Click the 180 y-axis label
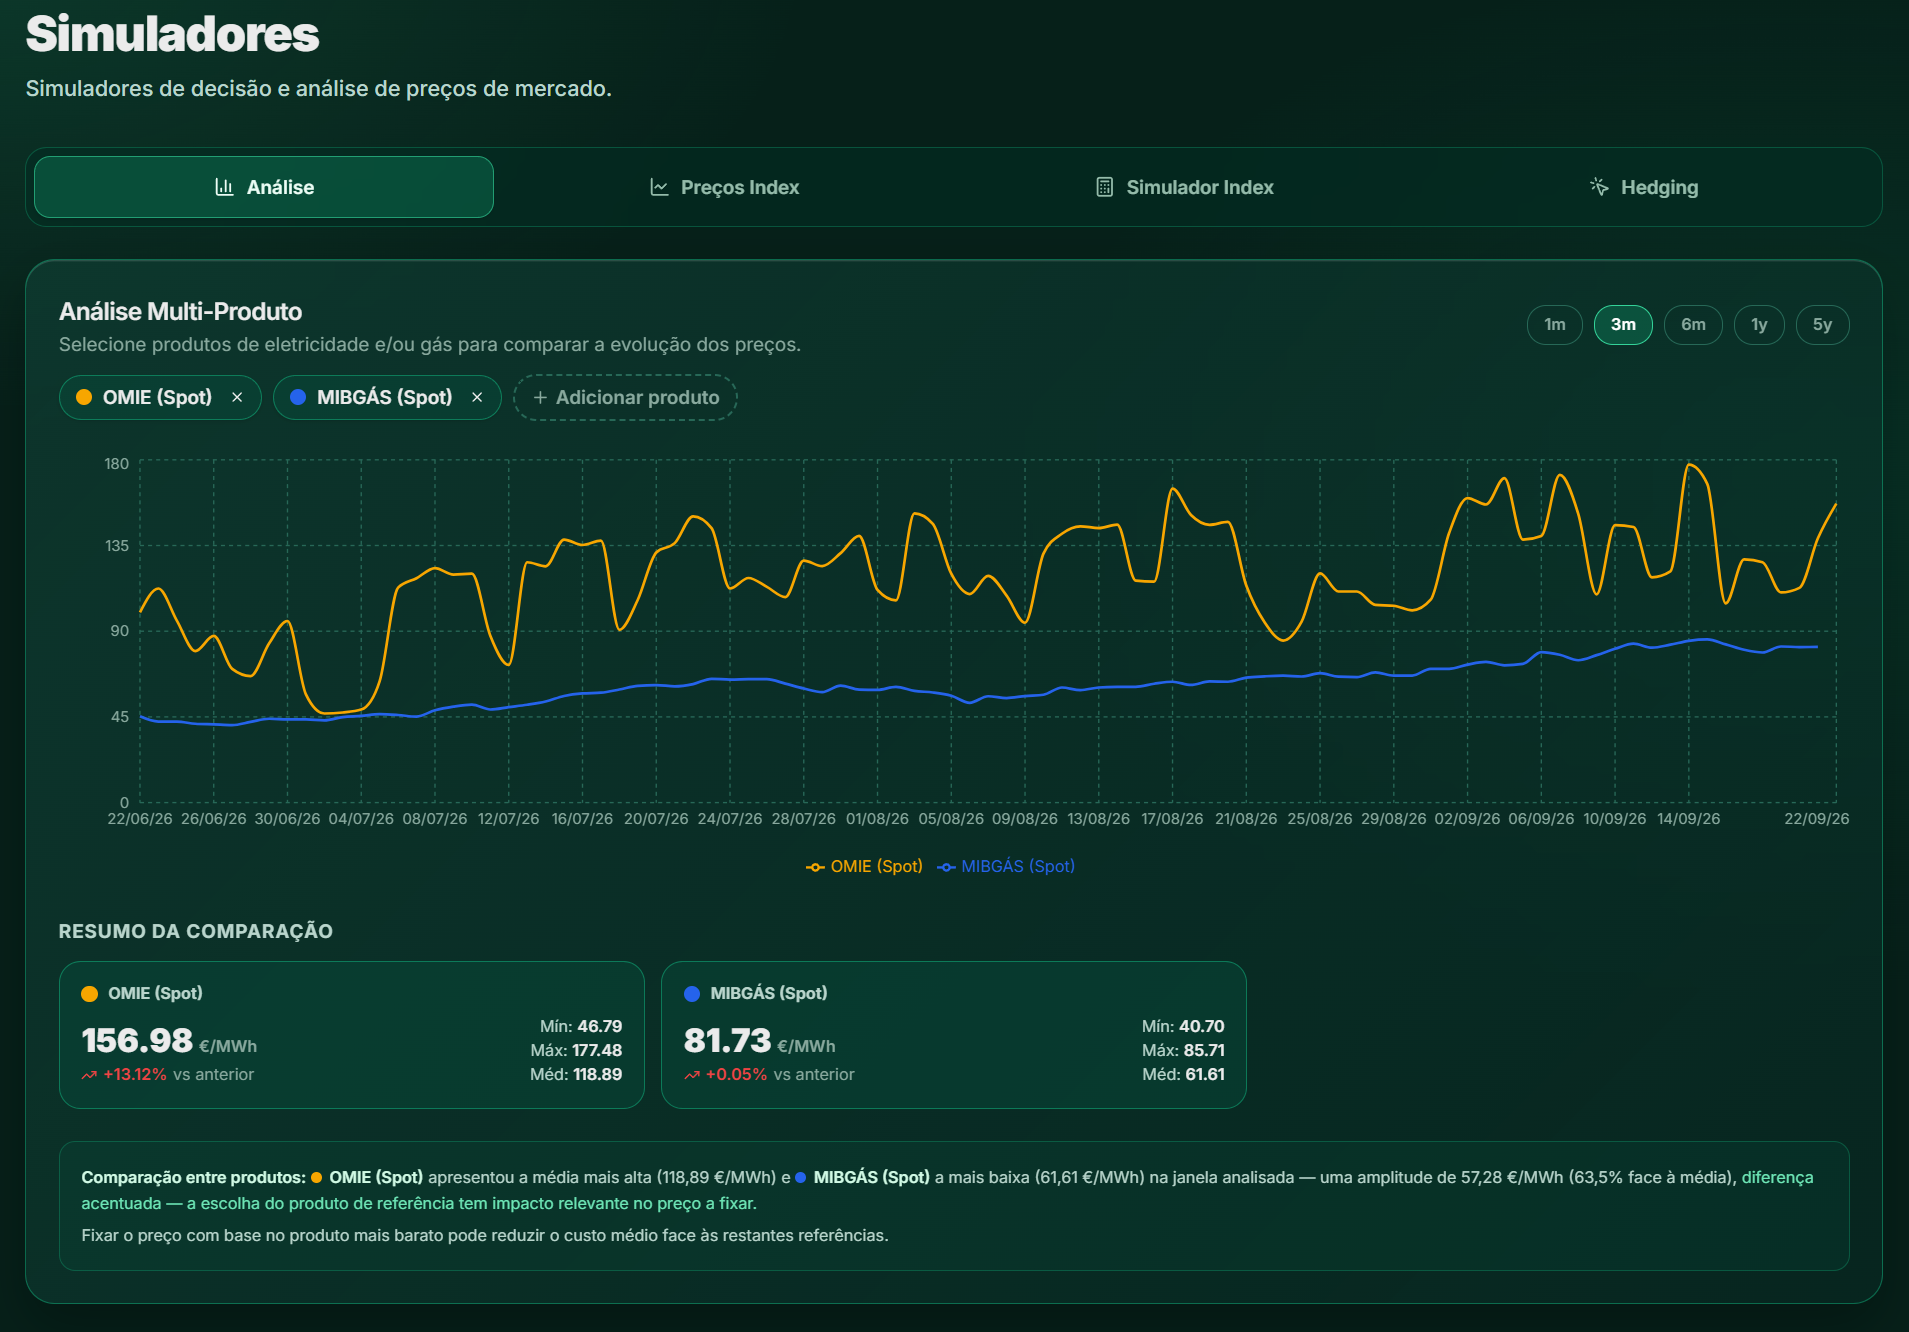1909x1332 pixels. click(x=117, y=464)
